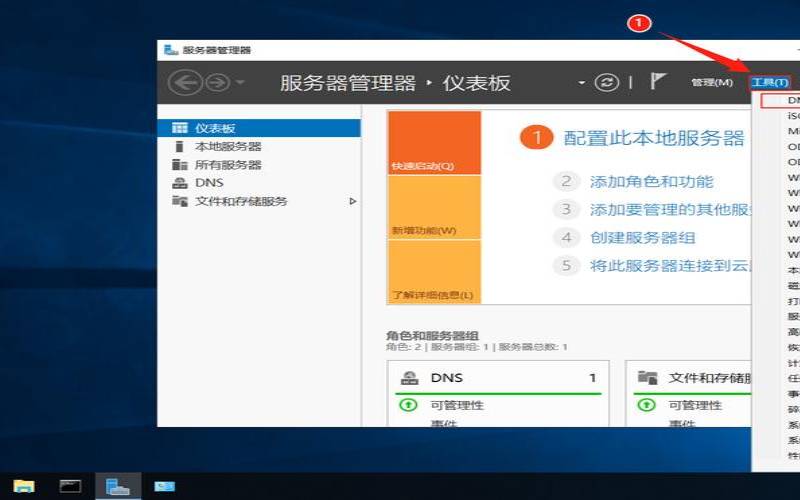Open the navigation history dropdown arrow
Viewport: 800px width, 500px height.
coord(240,82)
